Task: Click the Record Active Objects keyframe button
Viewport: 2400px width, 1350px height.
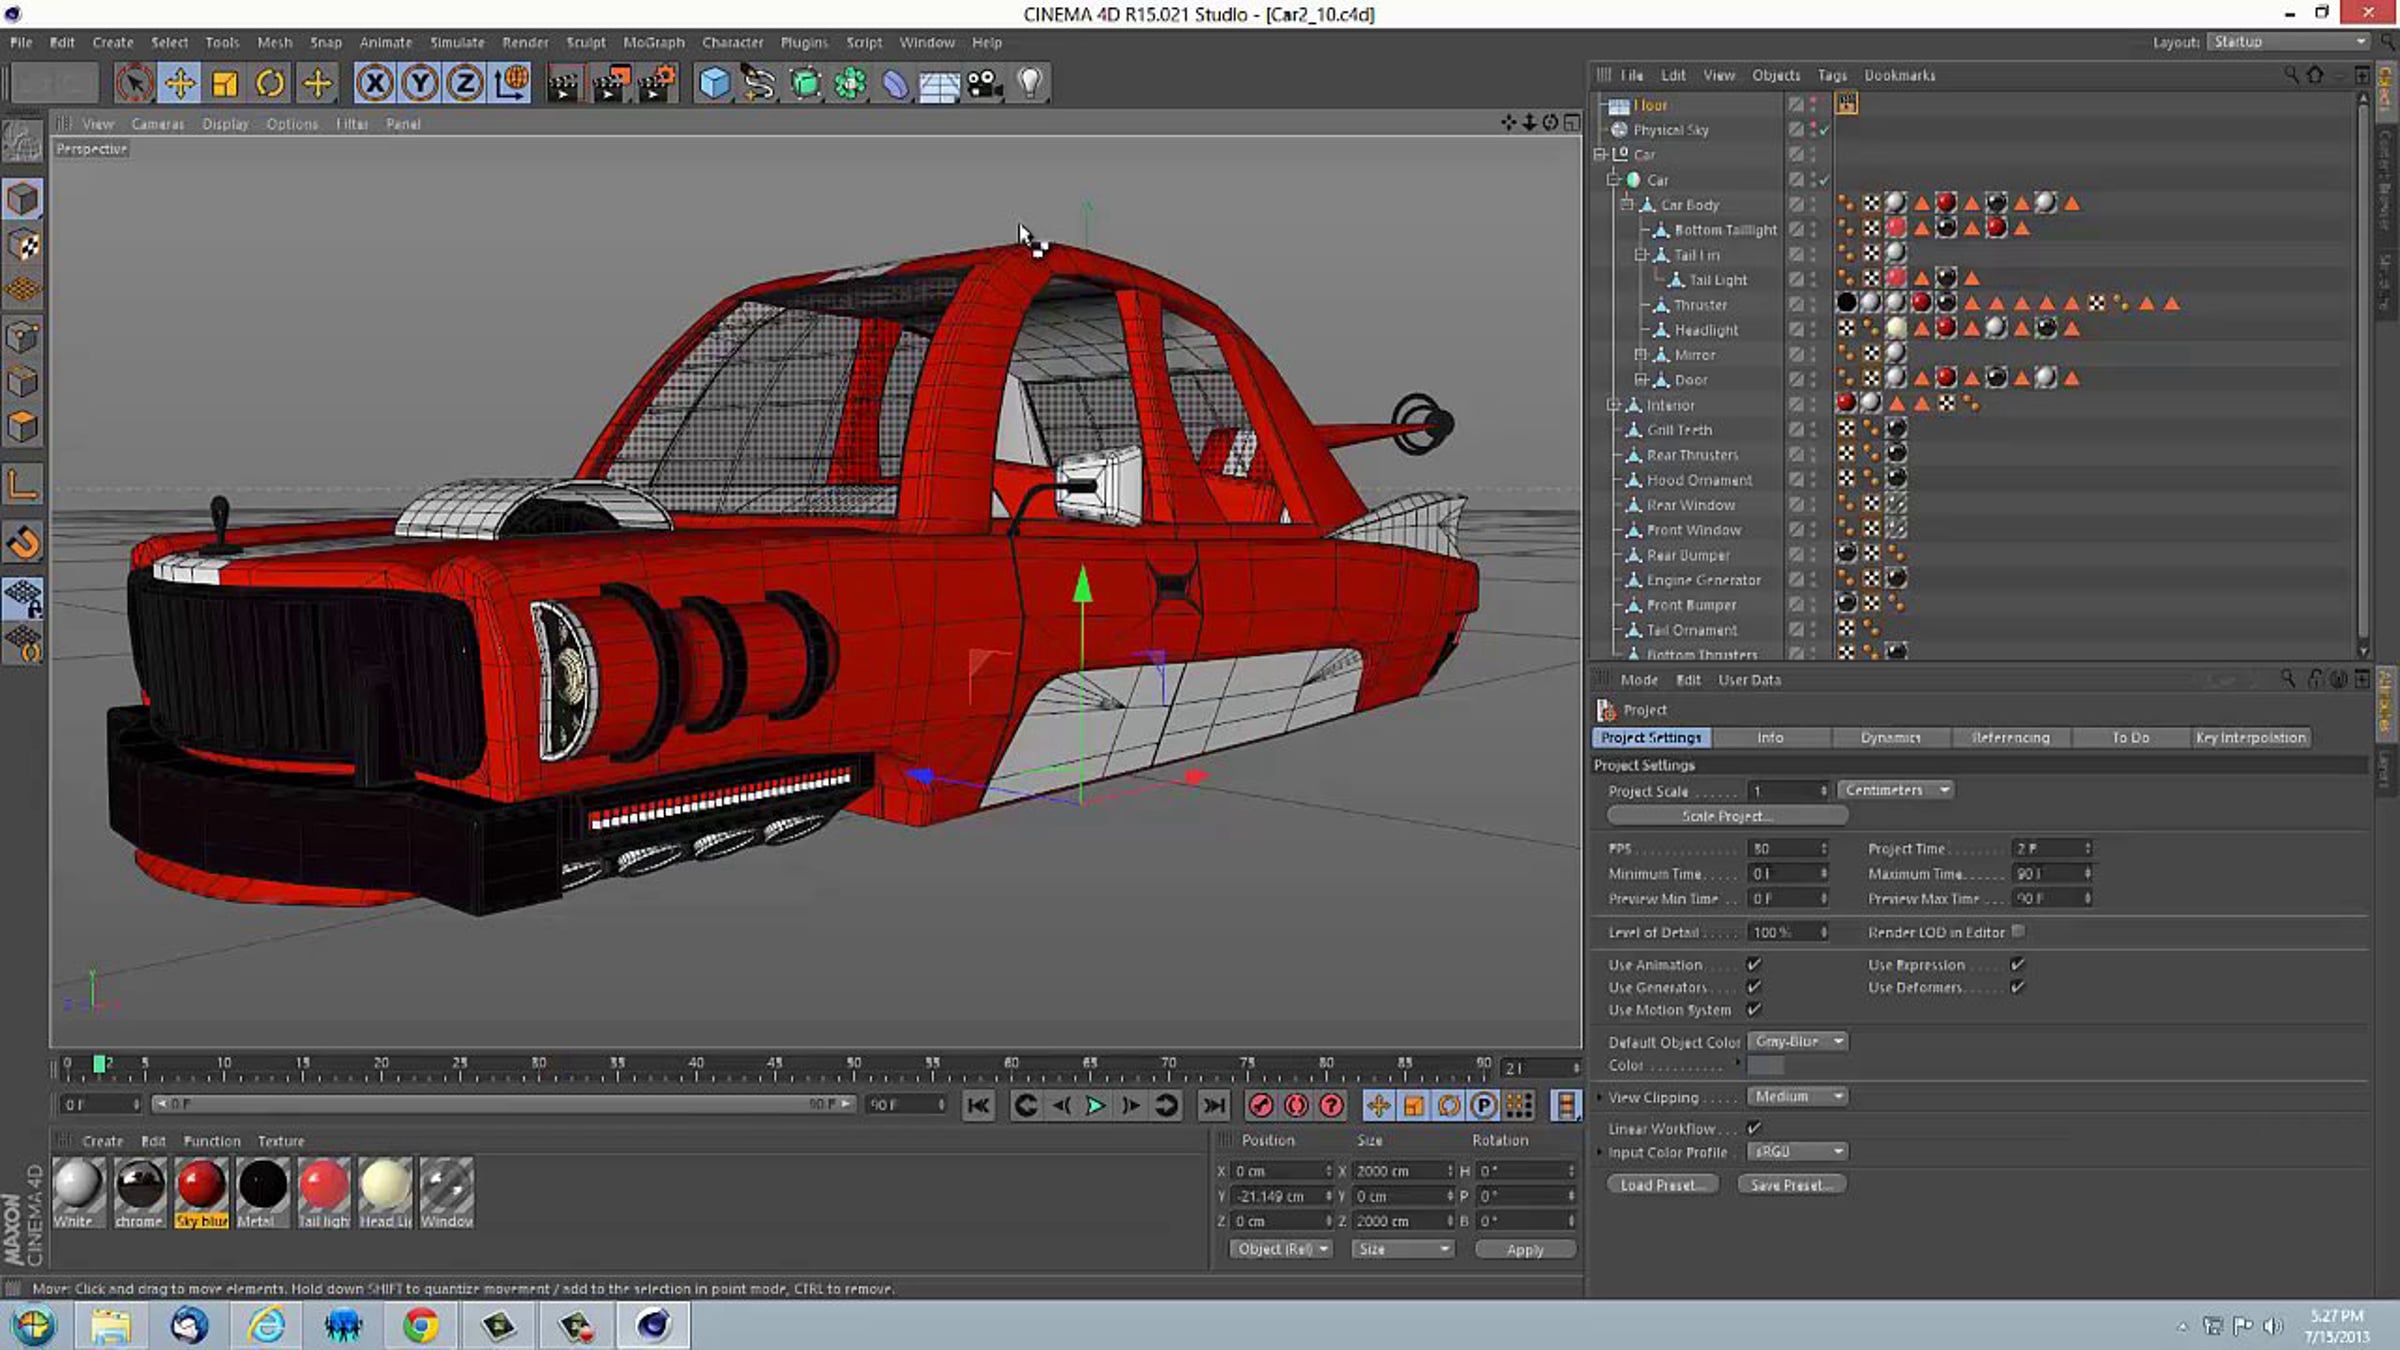Action: click(1261, 1105)
